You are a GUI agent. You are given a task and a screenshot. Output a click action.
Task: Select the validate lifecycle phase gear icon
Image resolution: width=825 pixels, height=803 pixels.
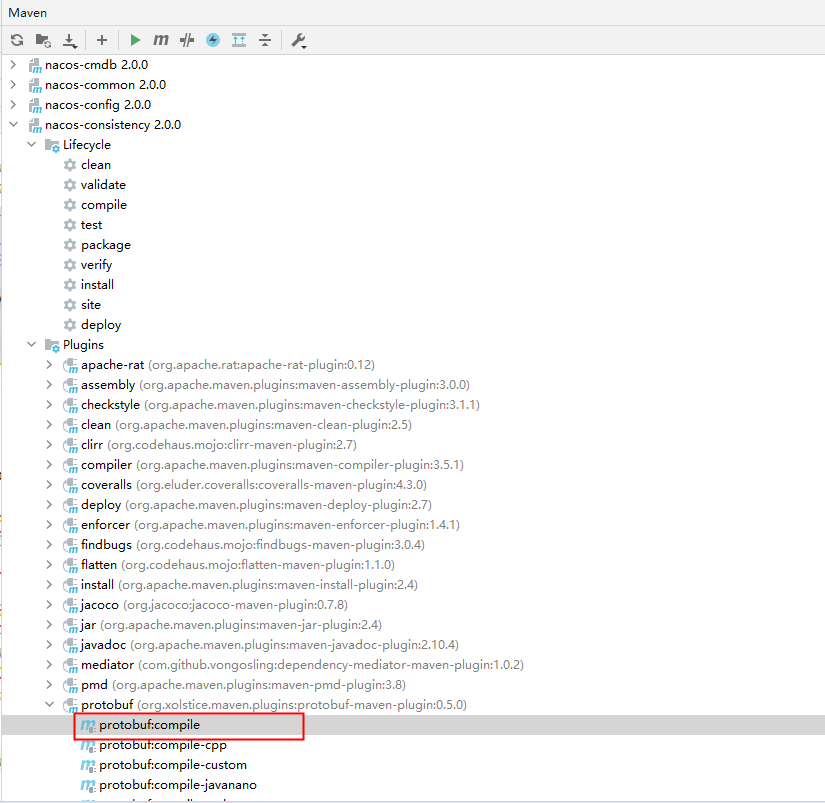tap(70, 185)
